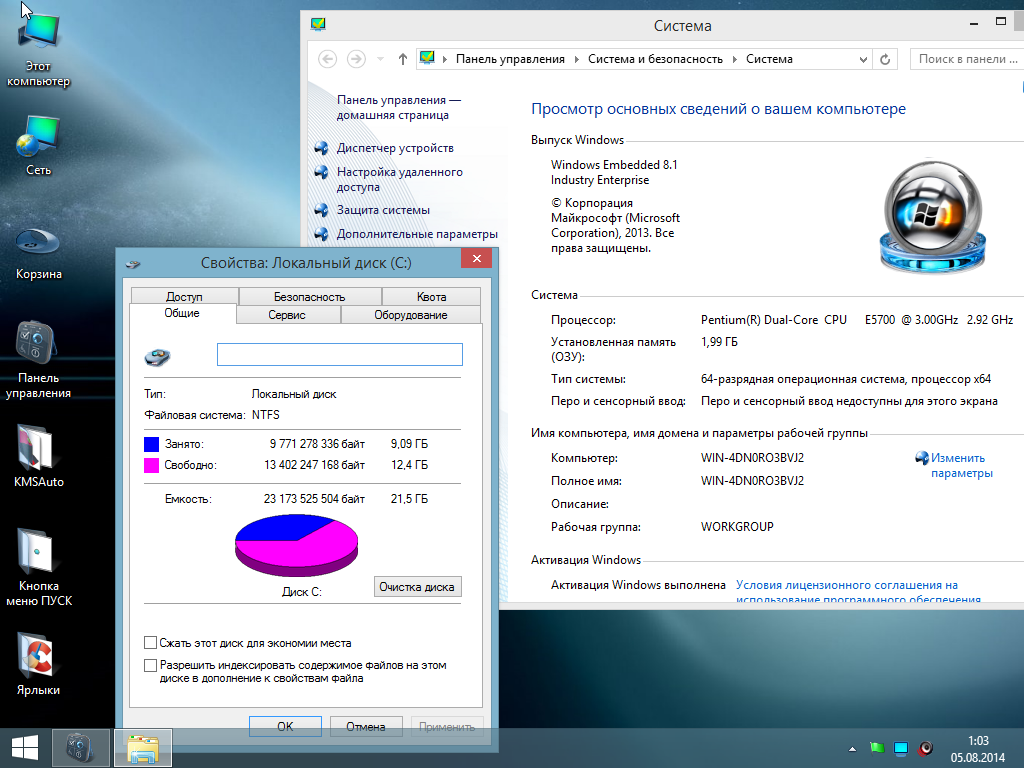This screenshot has height=768, width=1024.
Task: Show hidden tray icons arrow
Action: coord(852,748)
